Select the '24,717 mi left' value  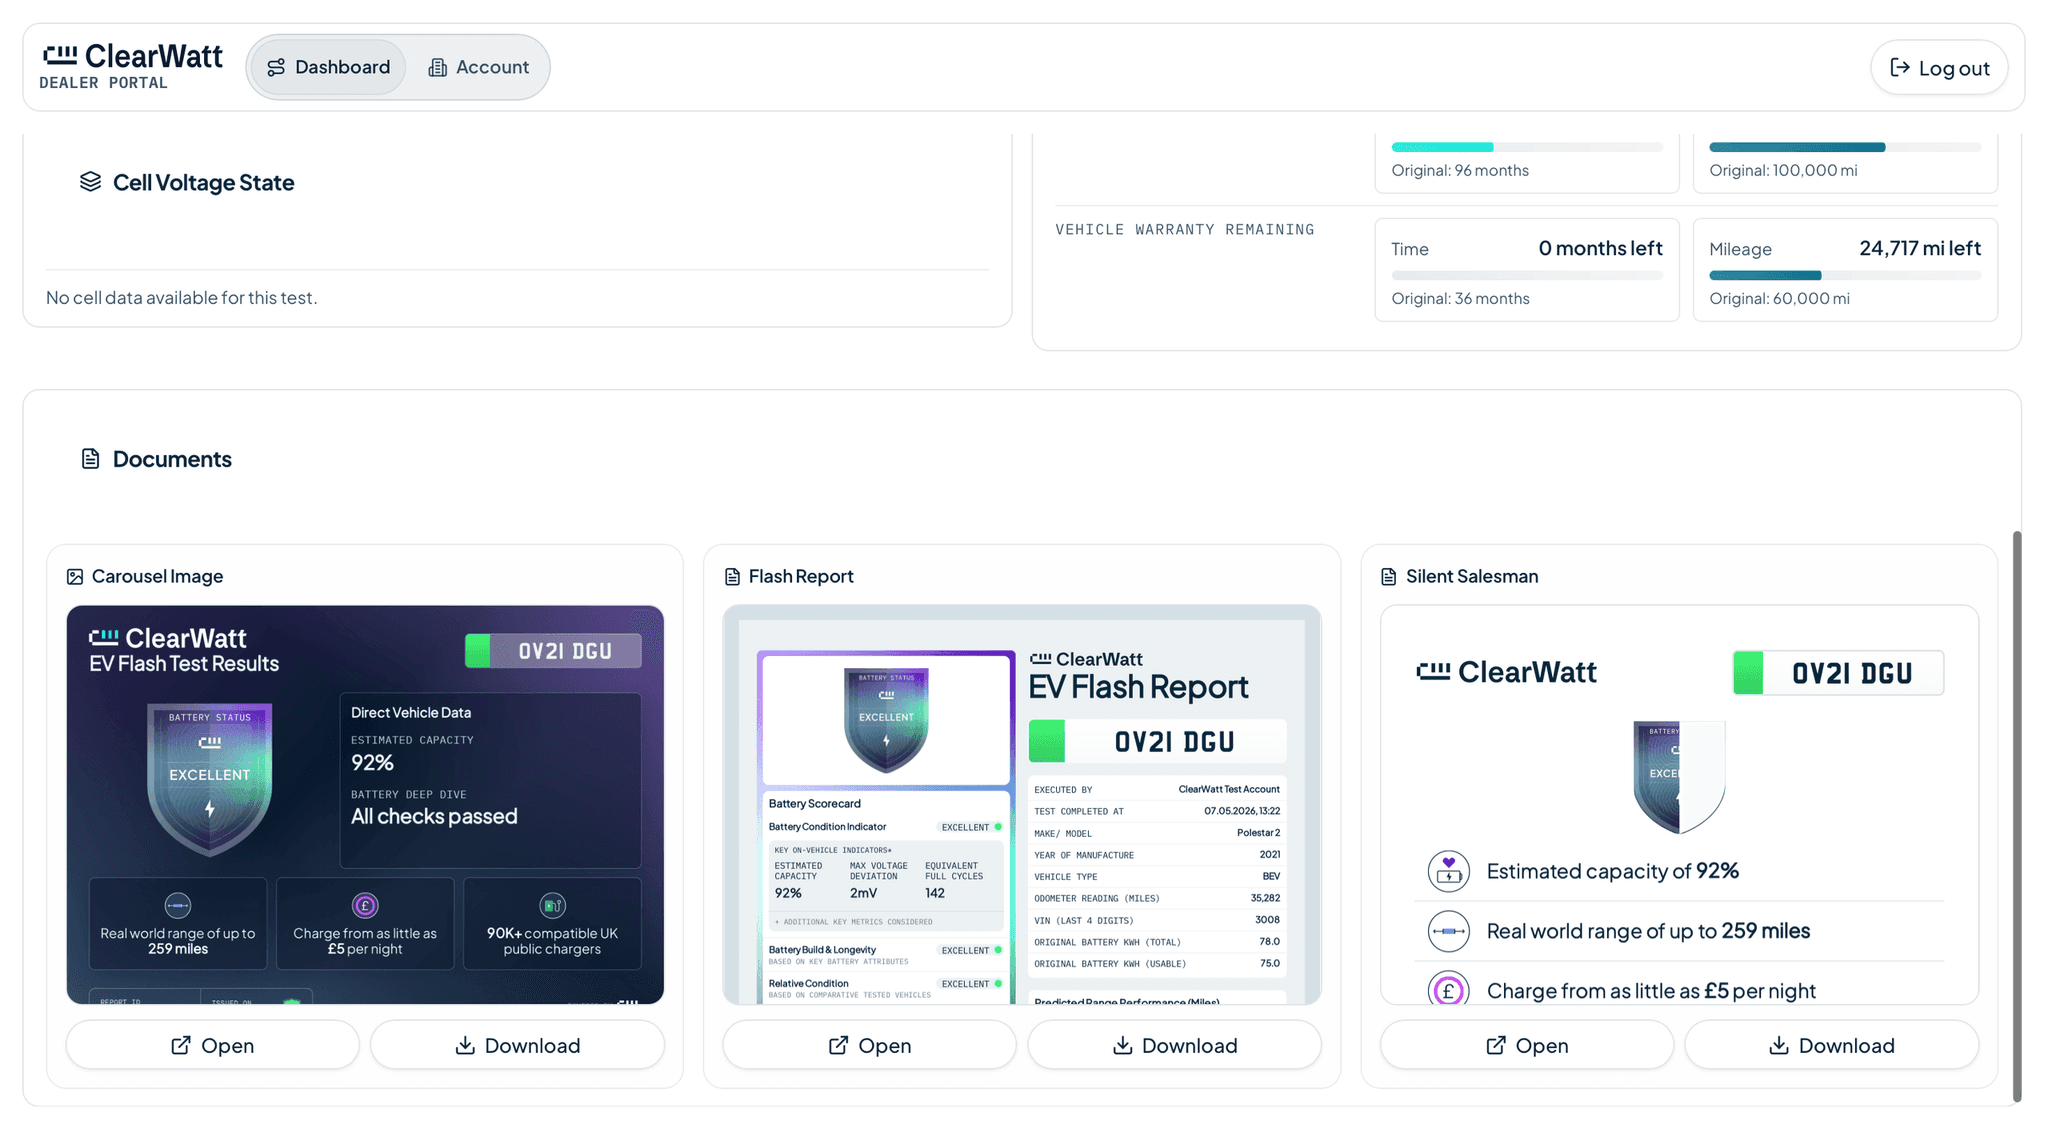[1920, 248]
